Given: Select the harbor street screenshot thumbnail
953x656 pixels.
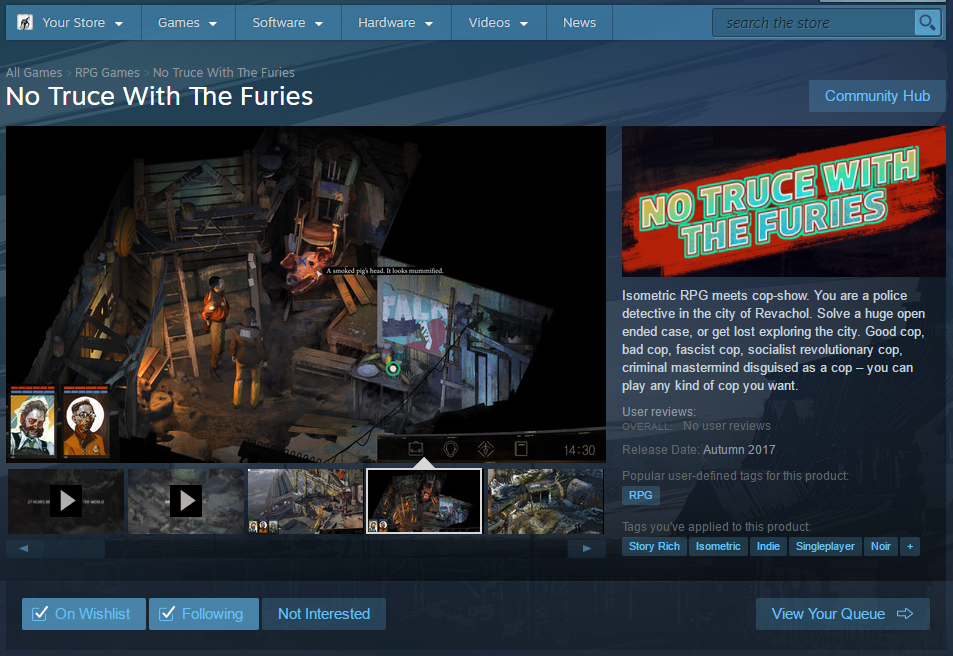Looking at the screenshot, I should [305, 501].
